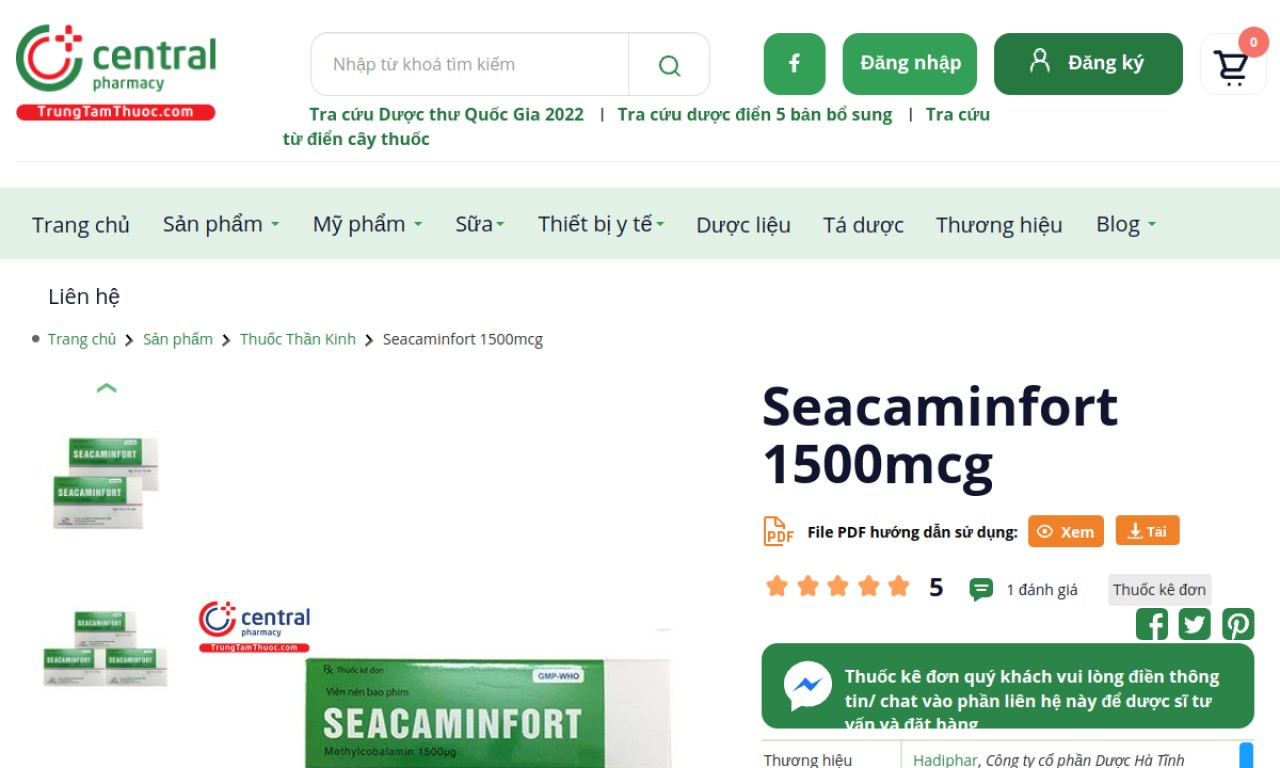Share product on Facebook
This screenshot has height=768, width=1280.
tap(1152, 624)
